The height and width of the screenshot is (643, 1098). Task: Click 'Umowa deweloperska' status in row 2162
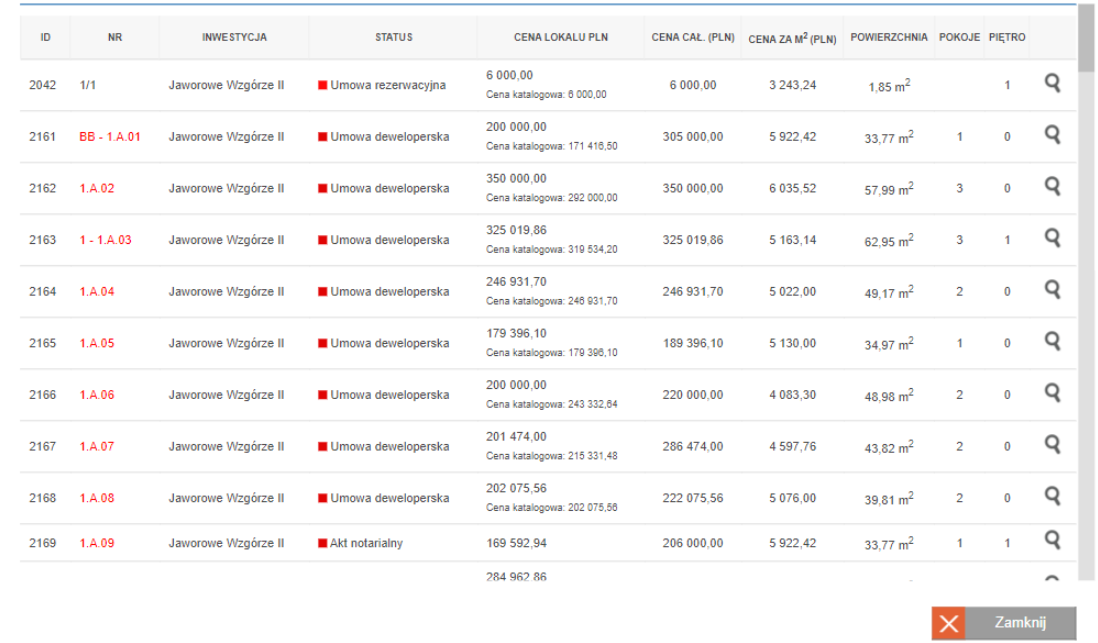click(x=390, y=188)
